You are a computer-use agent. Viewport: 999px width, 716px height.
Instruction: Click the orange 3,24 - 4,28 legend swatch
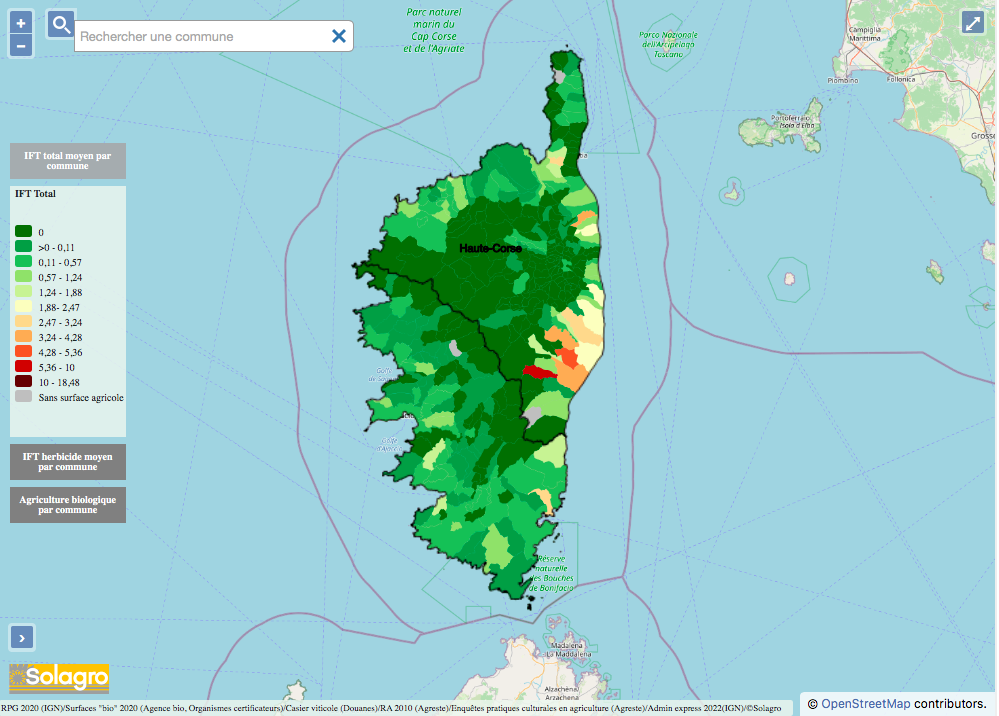23,337
